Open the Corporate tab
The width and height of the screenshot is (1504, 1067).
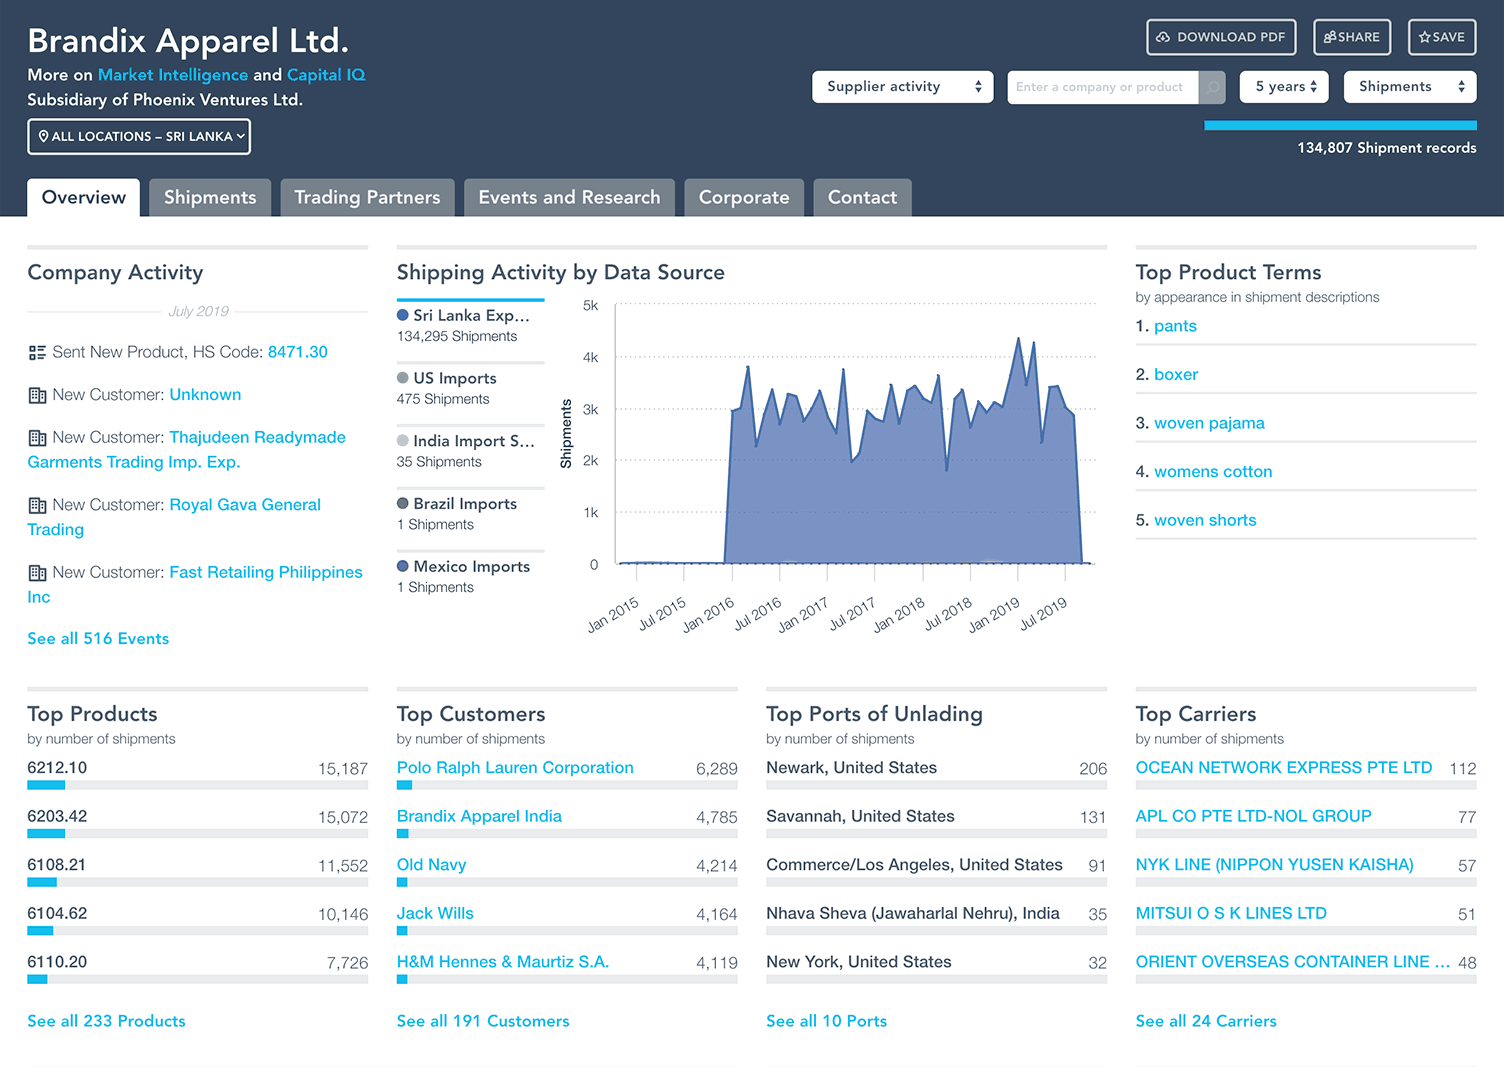(x=744, y=197)
